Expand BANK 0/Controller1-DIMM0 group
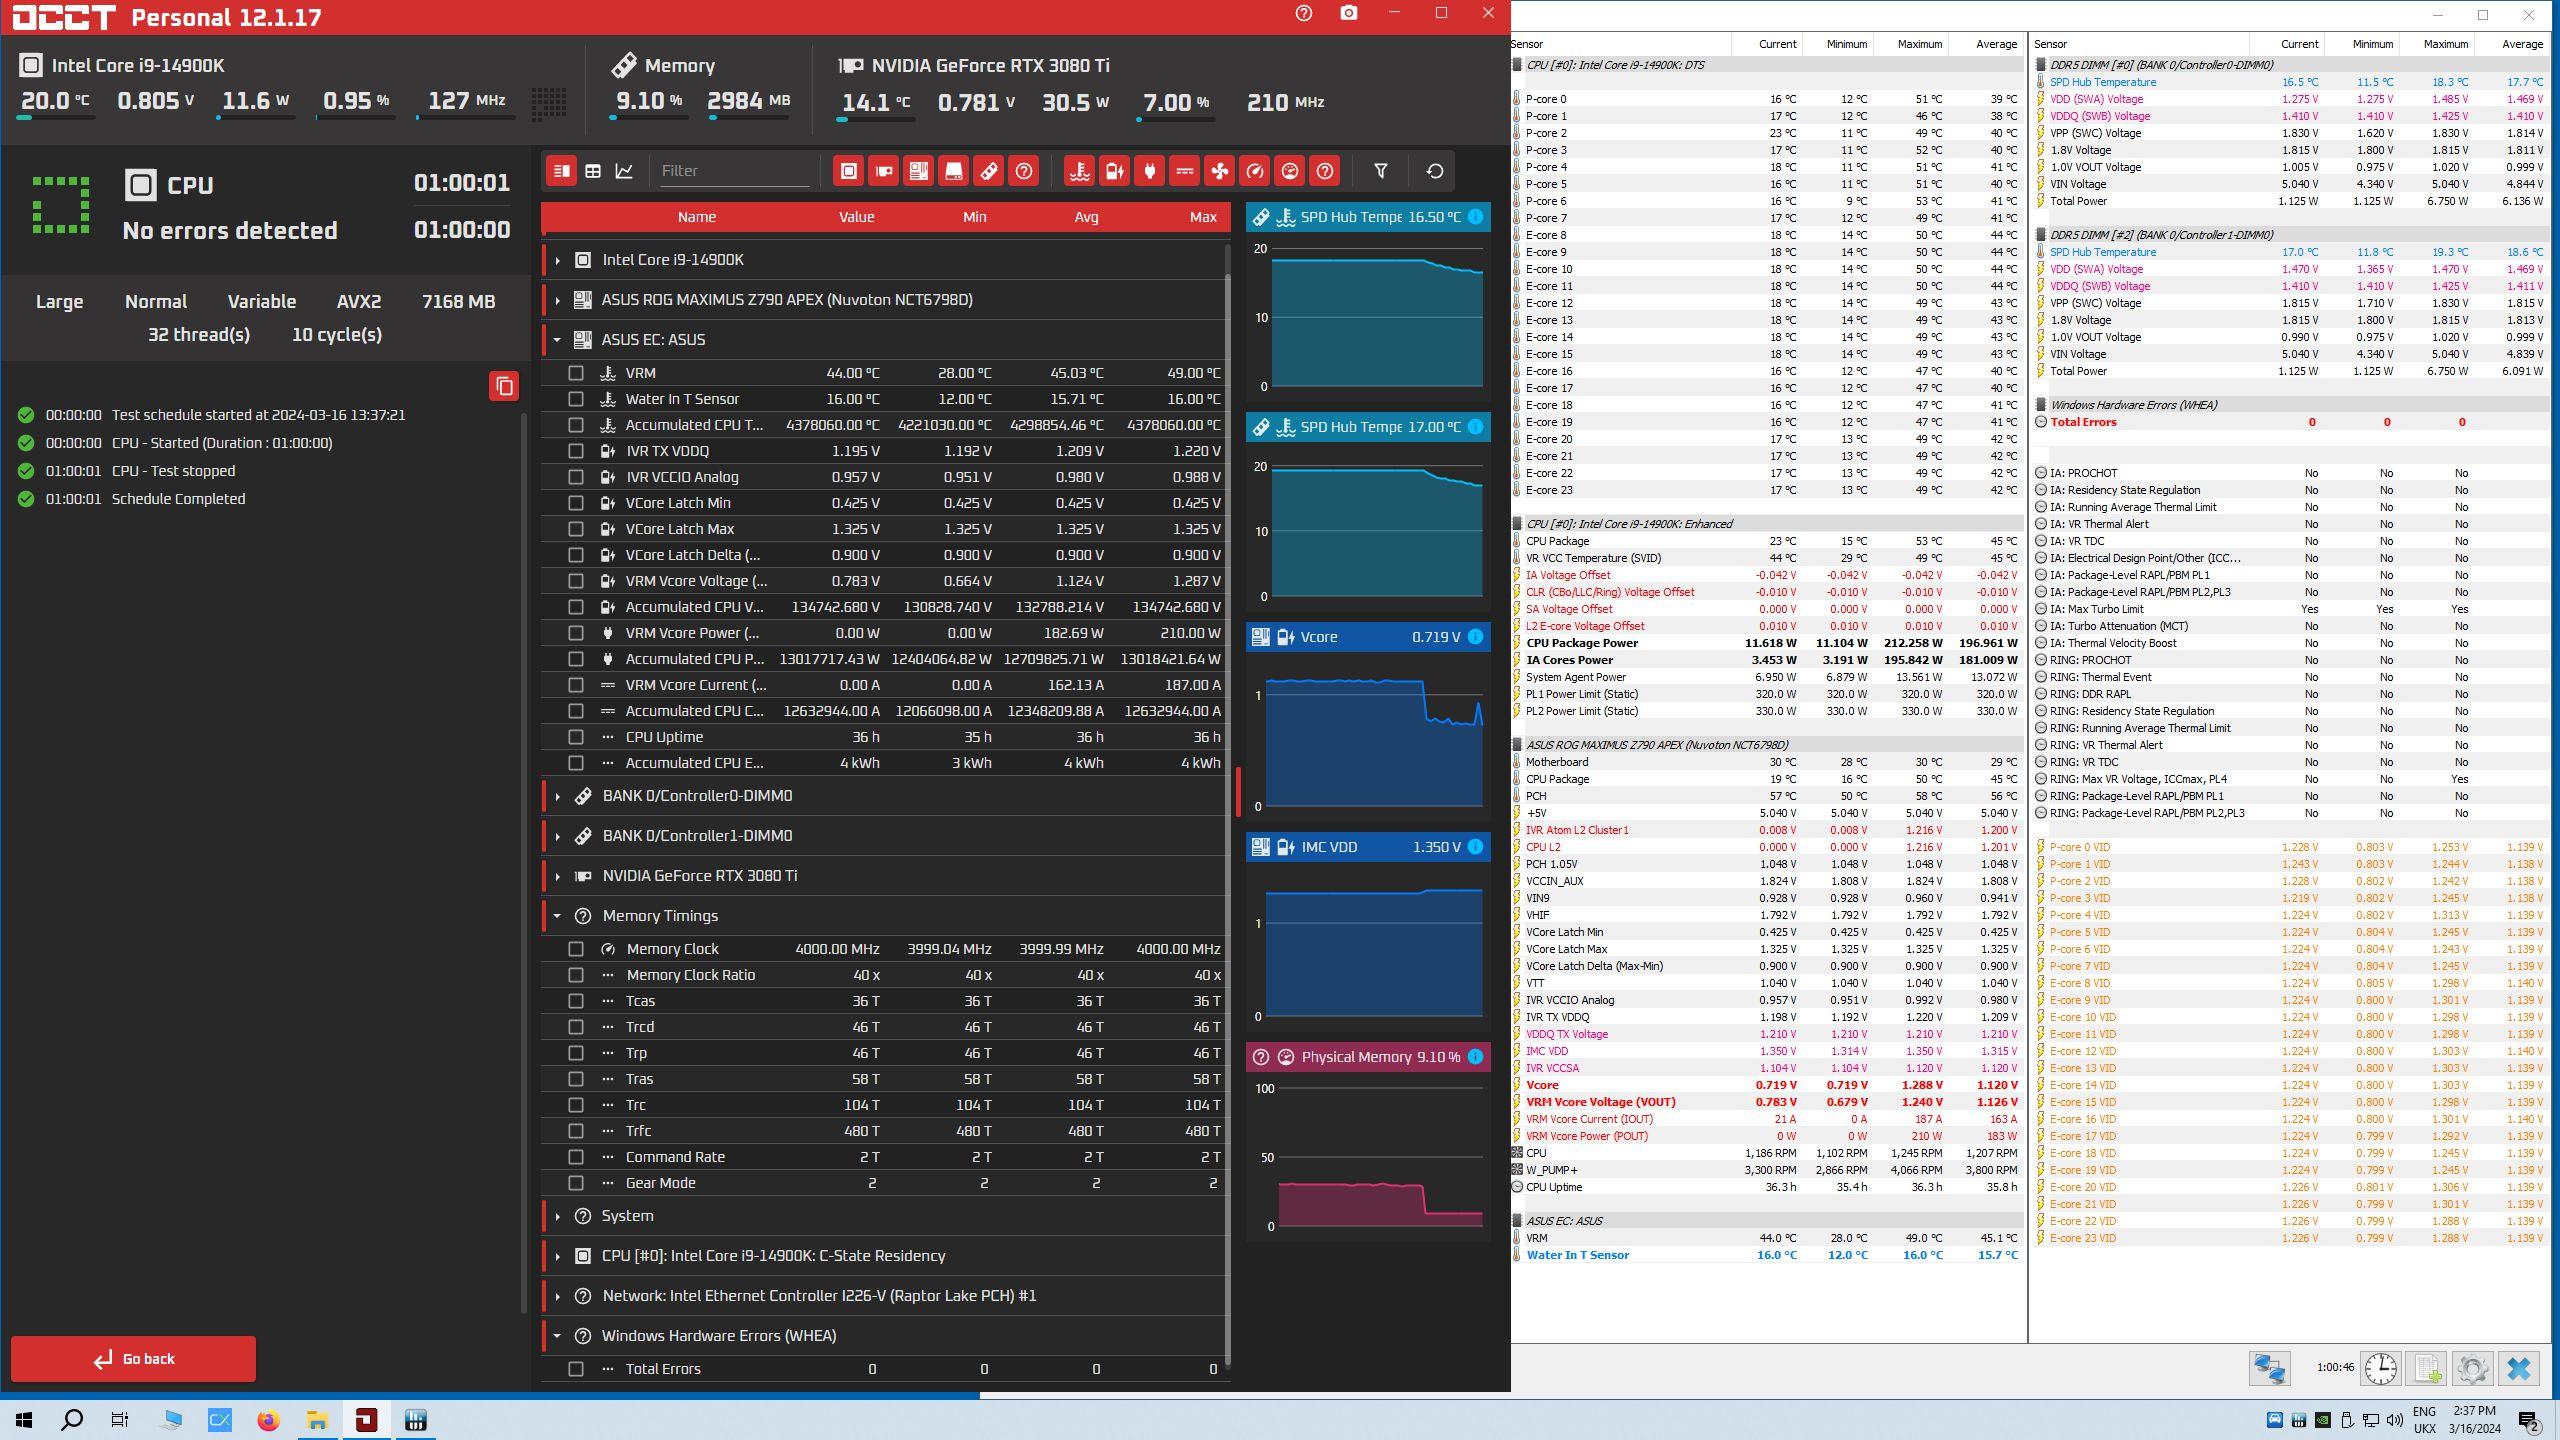This screenshot has height=1440, width=2560. (x=557, y=836)
